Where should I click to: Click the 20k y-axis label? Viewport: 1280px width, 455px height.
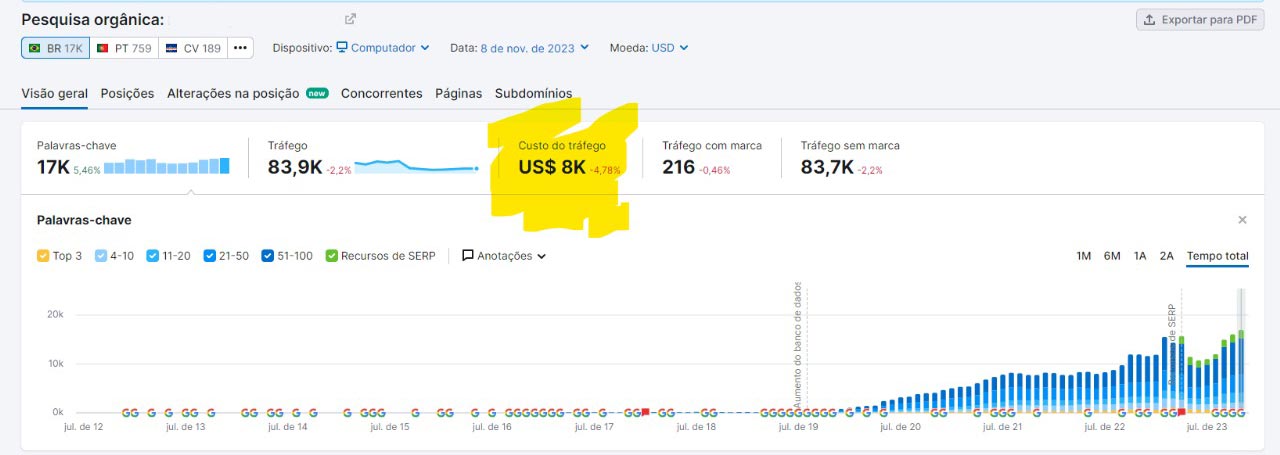pos(55,314)
